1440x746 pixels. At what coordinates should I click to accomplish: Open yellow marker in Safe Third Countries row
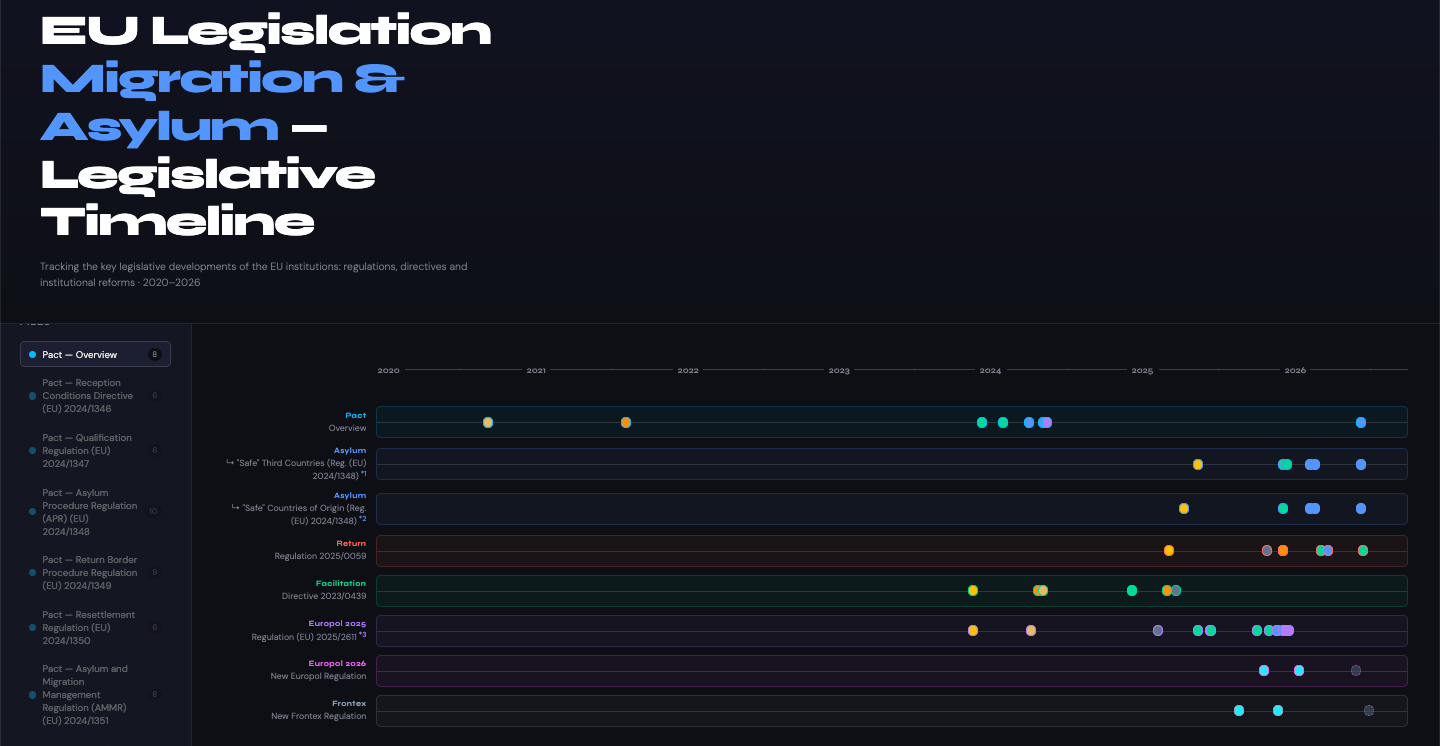pos(1198,464)
